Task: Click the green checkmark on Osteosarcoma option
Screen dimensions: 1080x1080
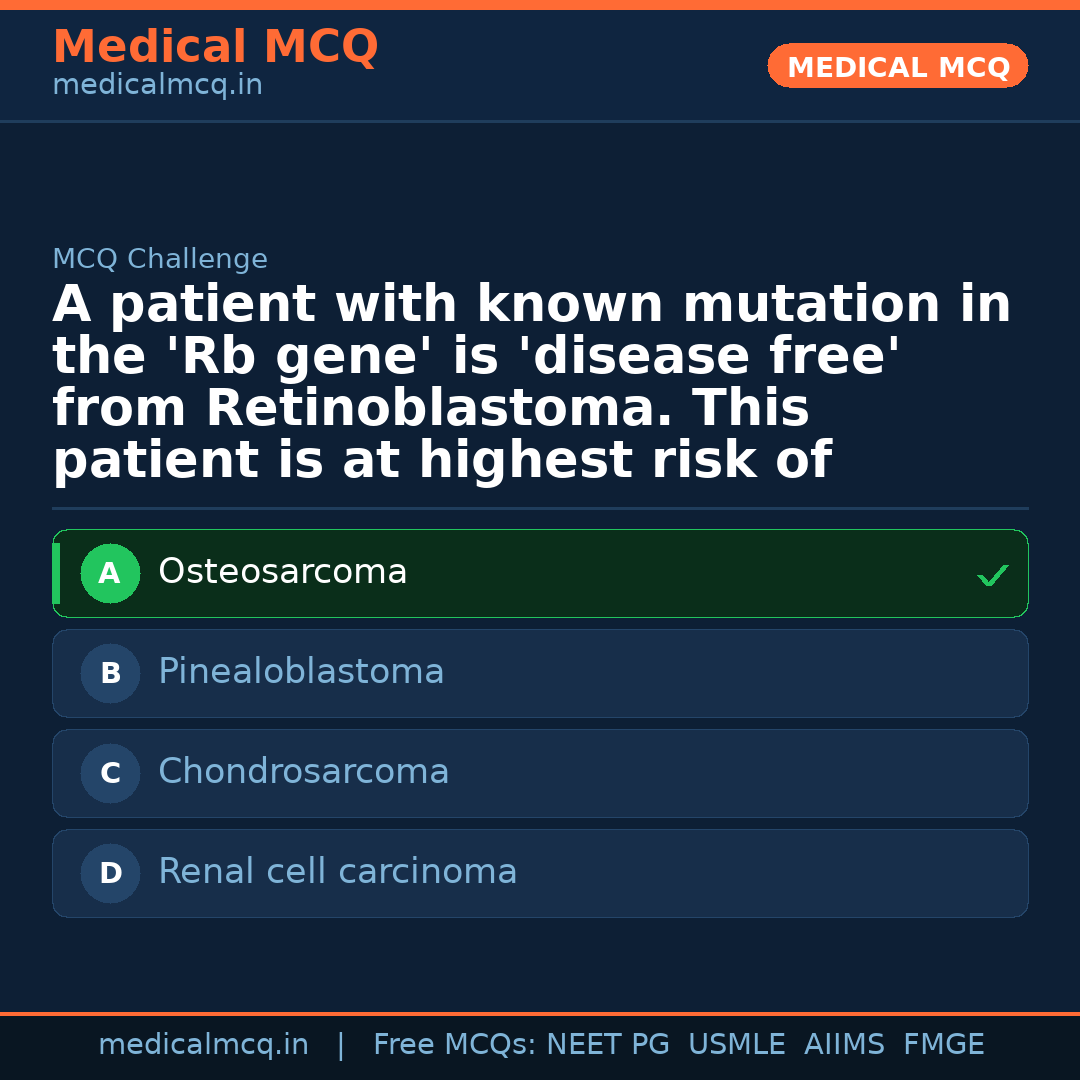Action: click(992, 575)
